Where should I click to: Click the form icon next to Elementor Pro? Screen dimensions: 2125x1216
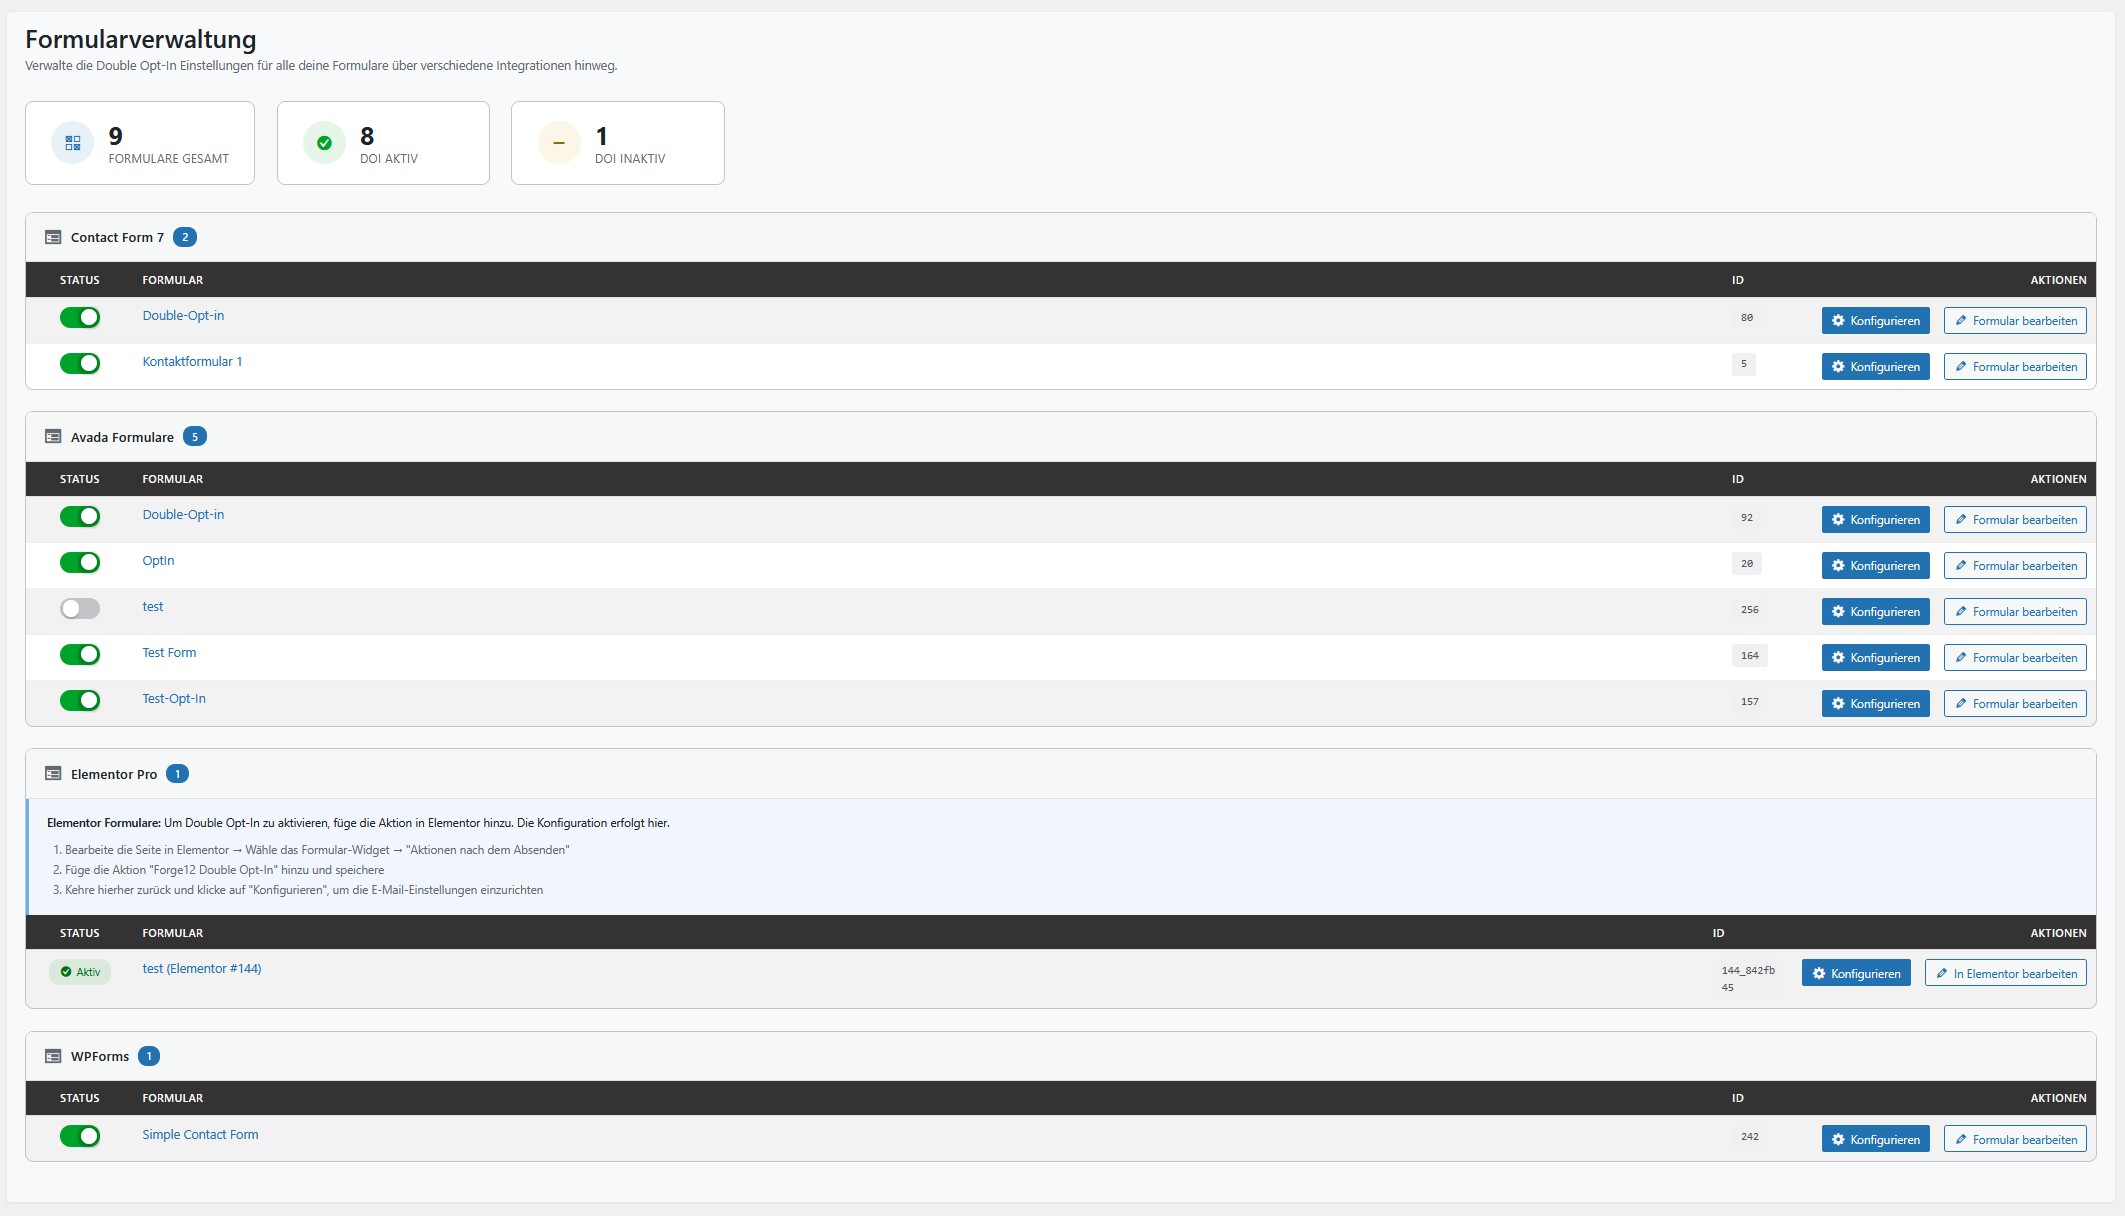coord(52,772)
